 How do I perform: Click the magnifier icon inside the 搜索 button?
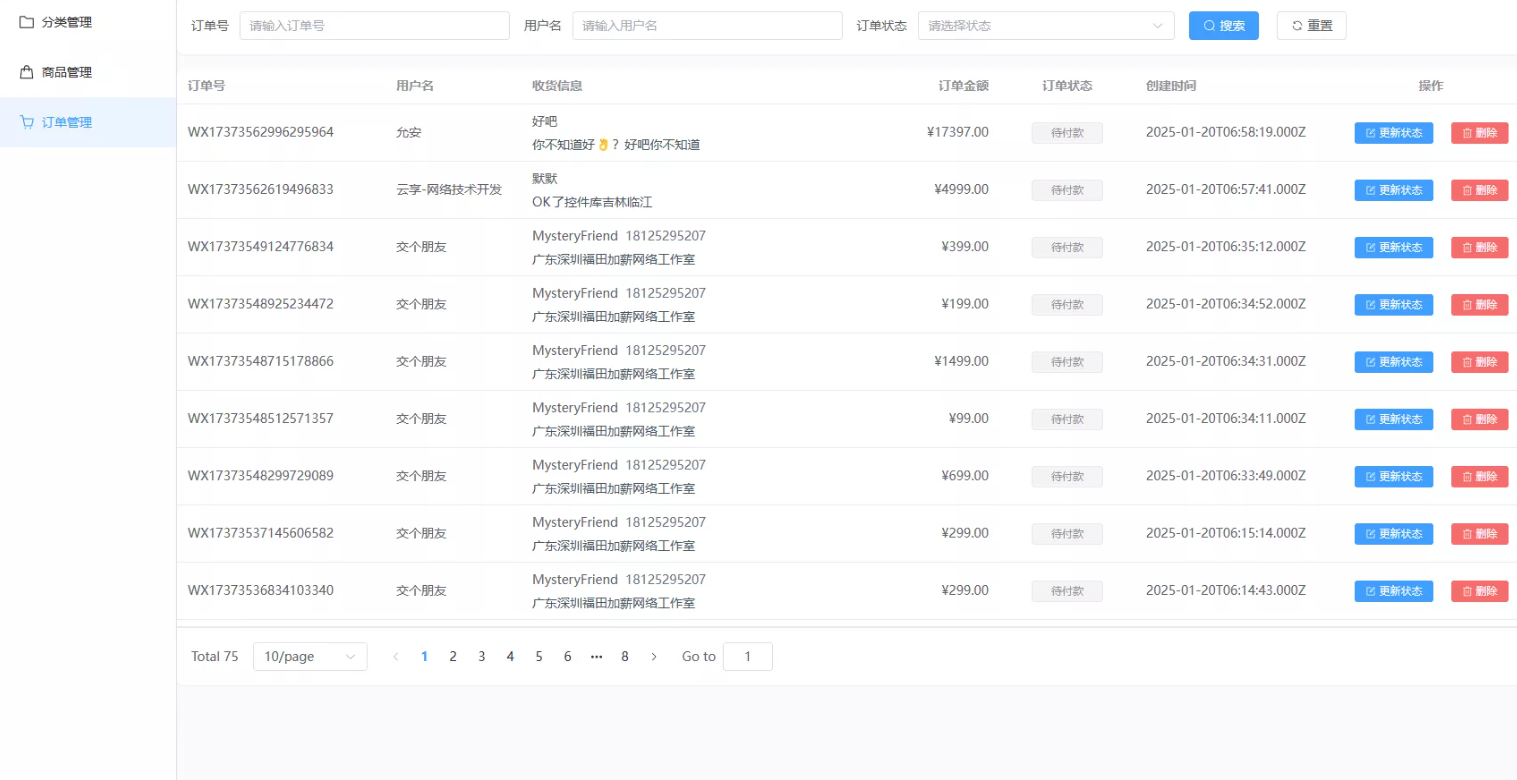pos(1207,25)
